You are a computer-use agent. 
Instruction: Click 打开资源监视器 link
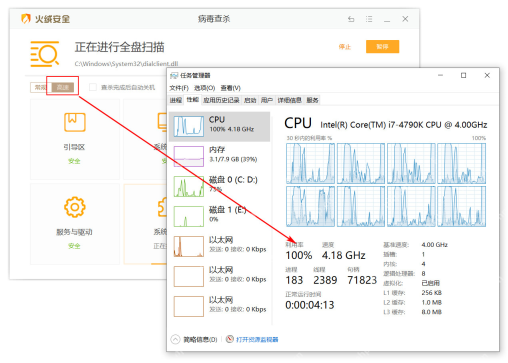257,340
